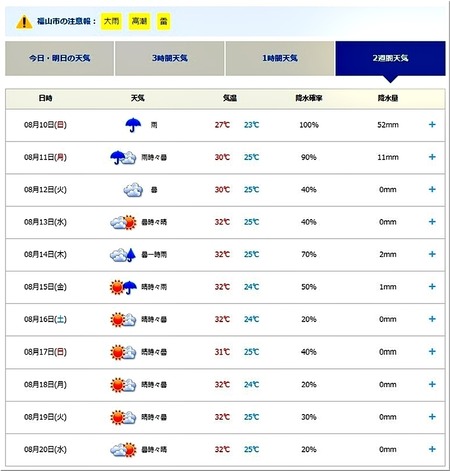Viewport: 450px width, 471px height.
Task: Click the 降水量 column header
Action: (388, 98)
